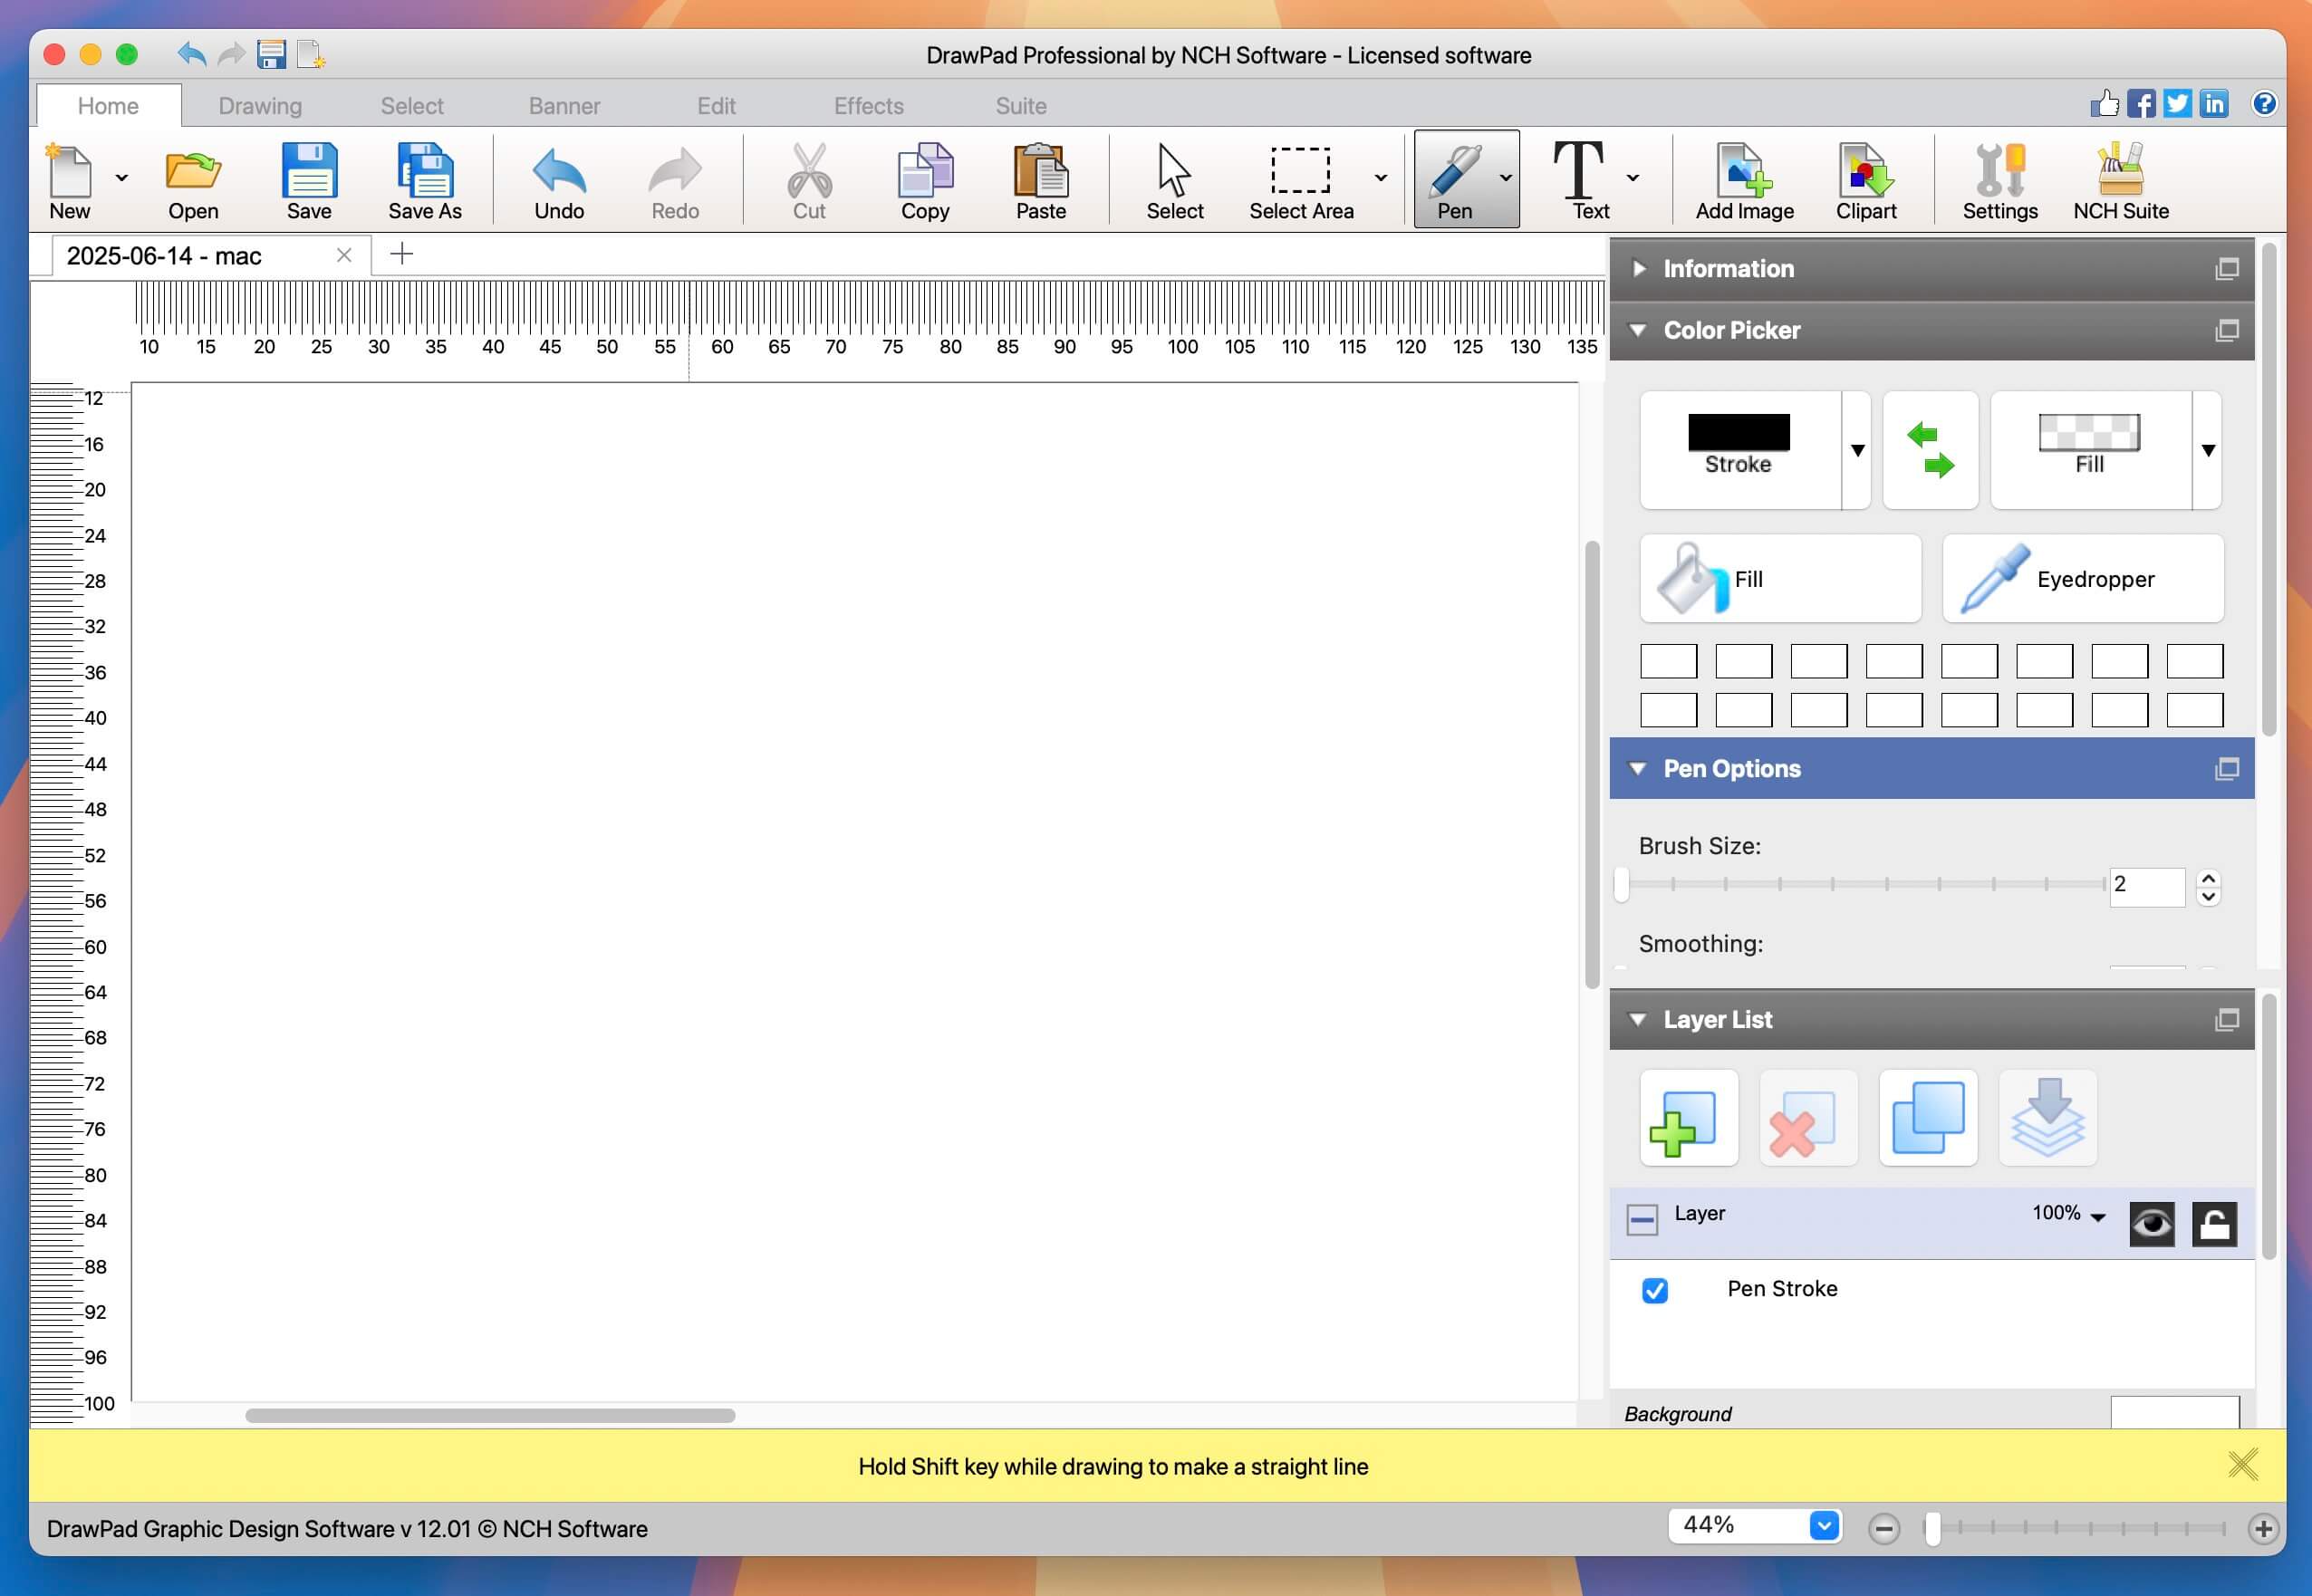Image resolution: width=2312 pixels, height=1596 pixels.
Task: Expand the Information panel
Action: tap(1638, 268)
